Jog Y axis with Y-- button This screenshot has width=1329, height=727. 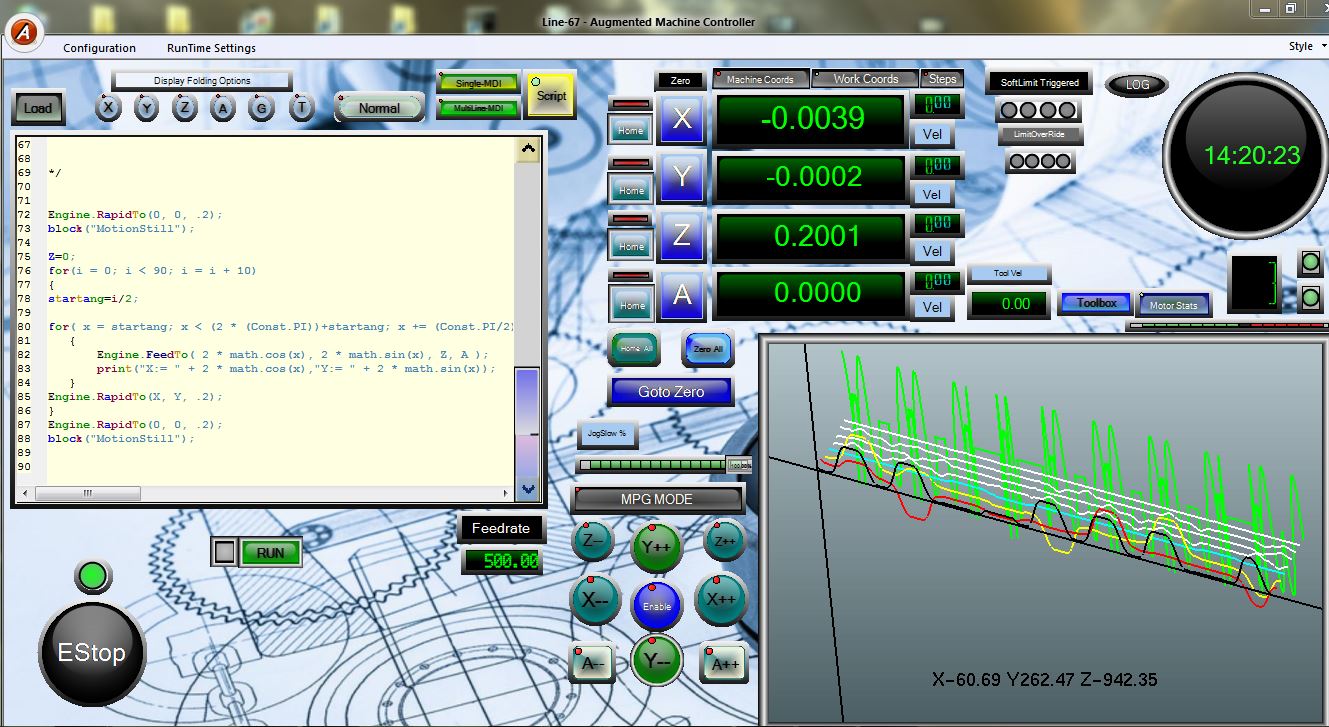tap(656, 660)
